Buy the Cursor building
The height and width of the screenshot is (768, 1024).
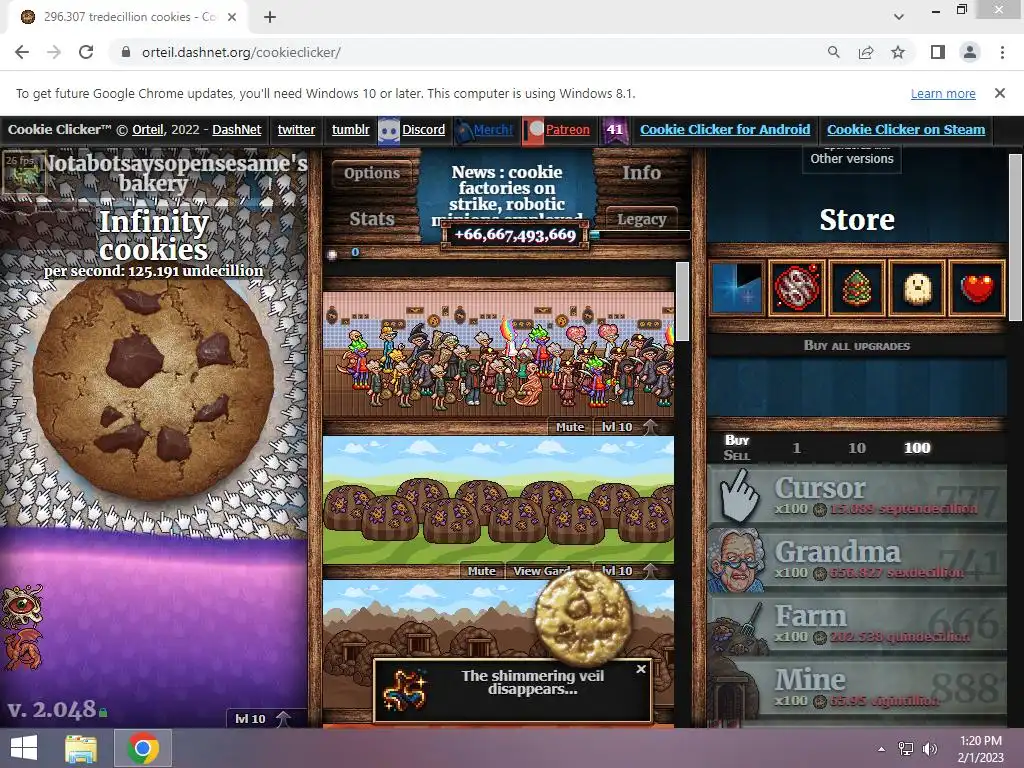[857, 496]
